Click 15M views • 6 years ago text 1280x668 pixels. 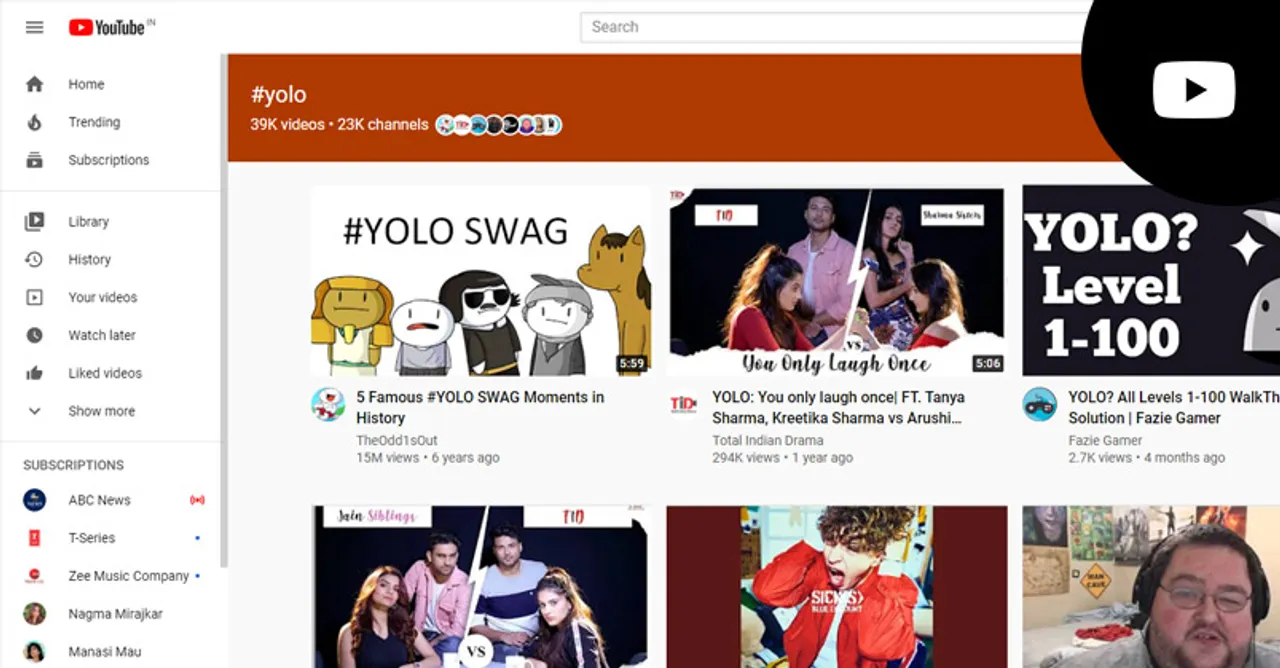click(428, 458)
